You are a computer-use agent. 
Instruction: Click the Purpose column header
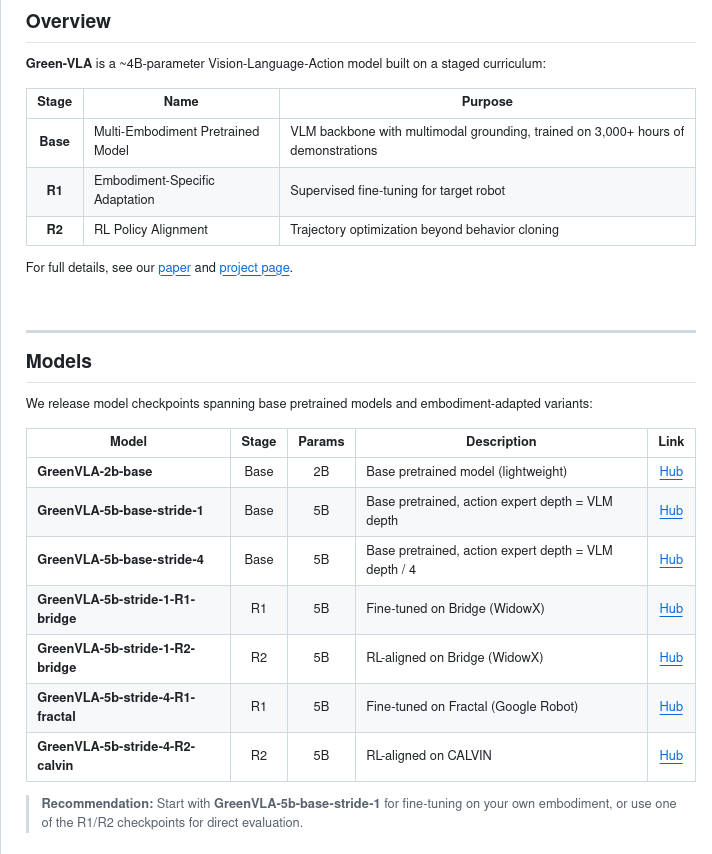(487, 102)
